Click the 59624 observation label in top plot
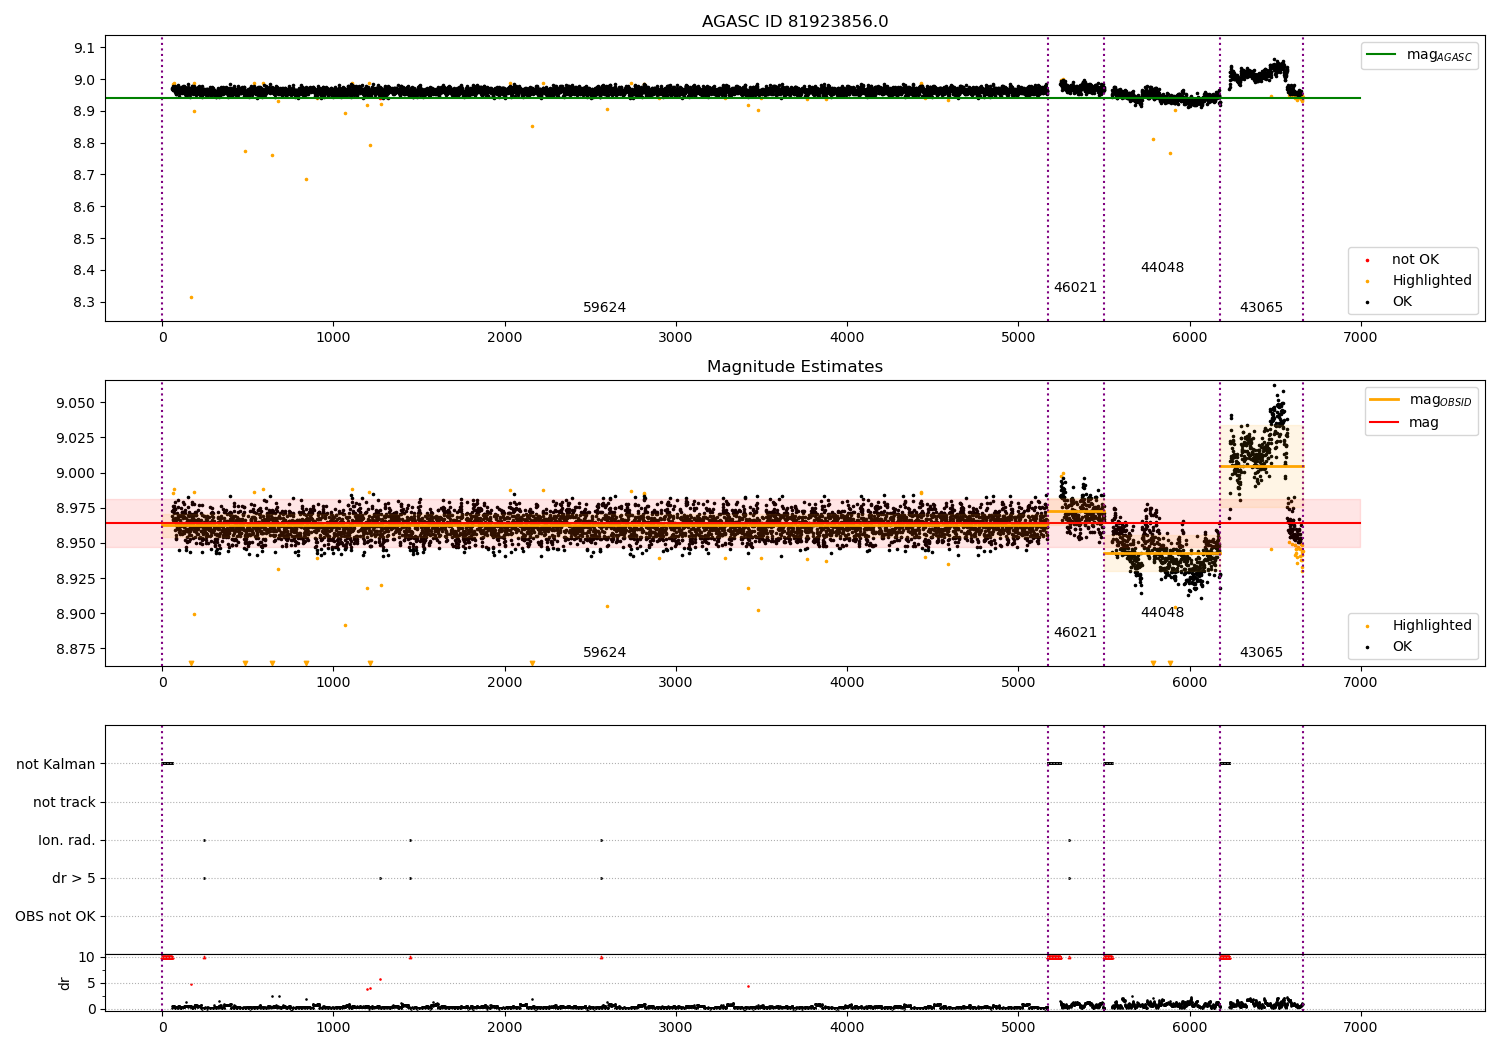Screen dimensions: 1500x1050 pyautogui.click(x=604, y=308)
